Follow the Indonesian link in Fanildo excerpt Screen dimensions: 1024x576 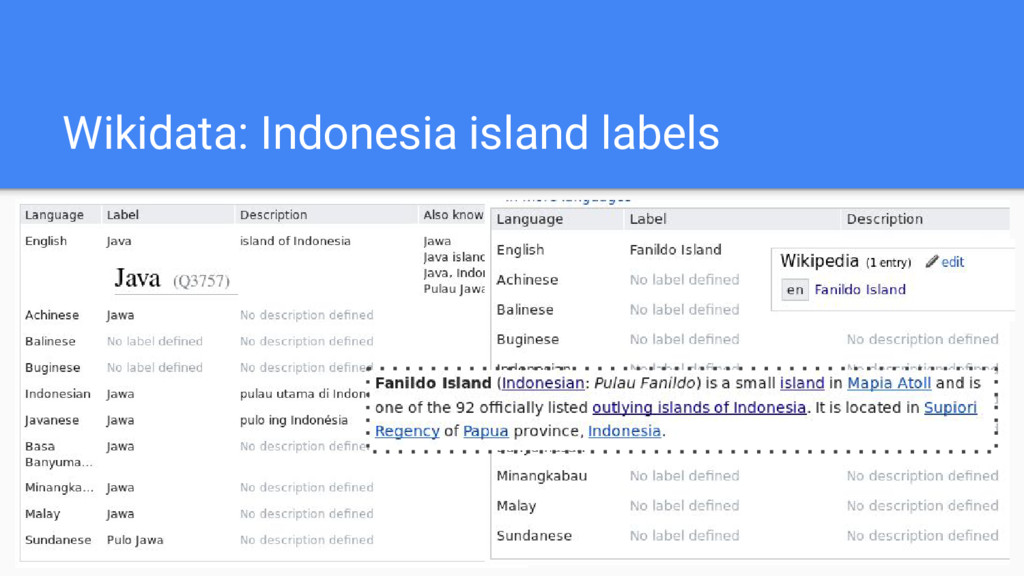pyautogui.click(x=543, y=383)
